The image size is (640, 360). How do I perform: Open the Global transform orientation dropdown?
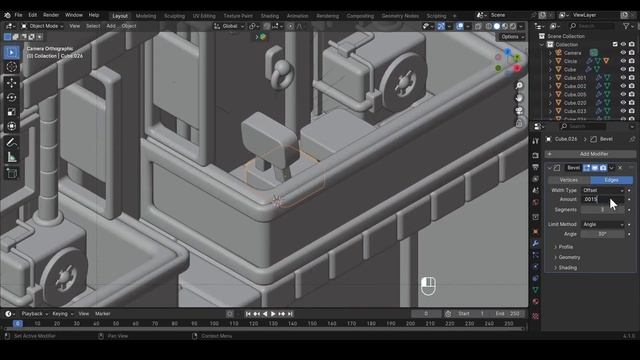pos(229,26)
